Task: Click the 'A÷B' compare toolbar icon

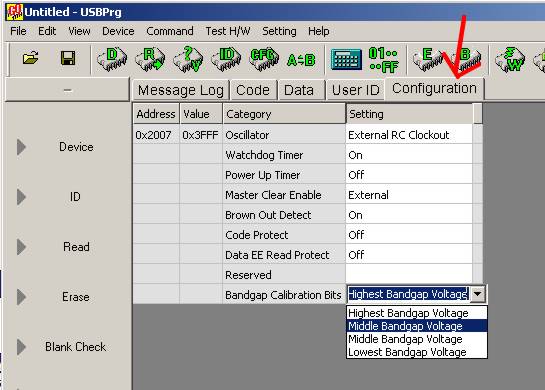Action: coord(301,60)
